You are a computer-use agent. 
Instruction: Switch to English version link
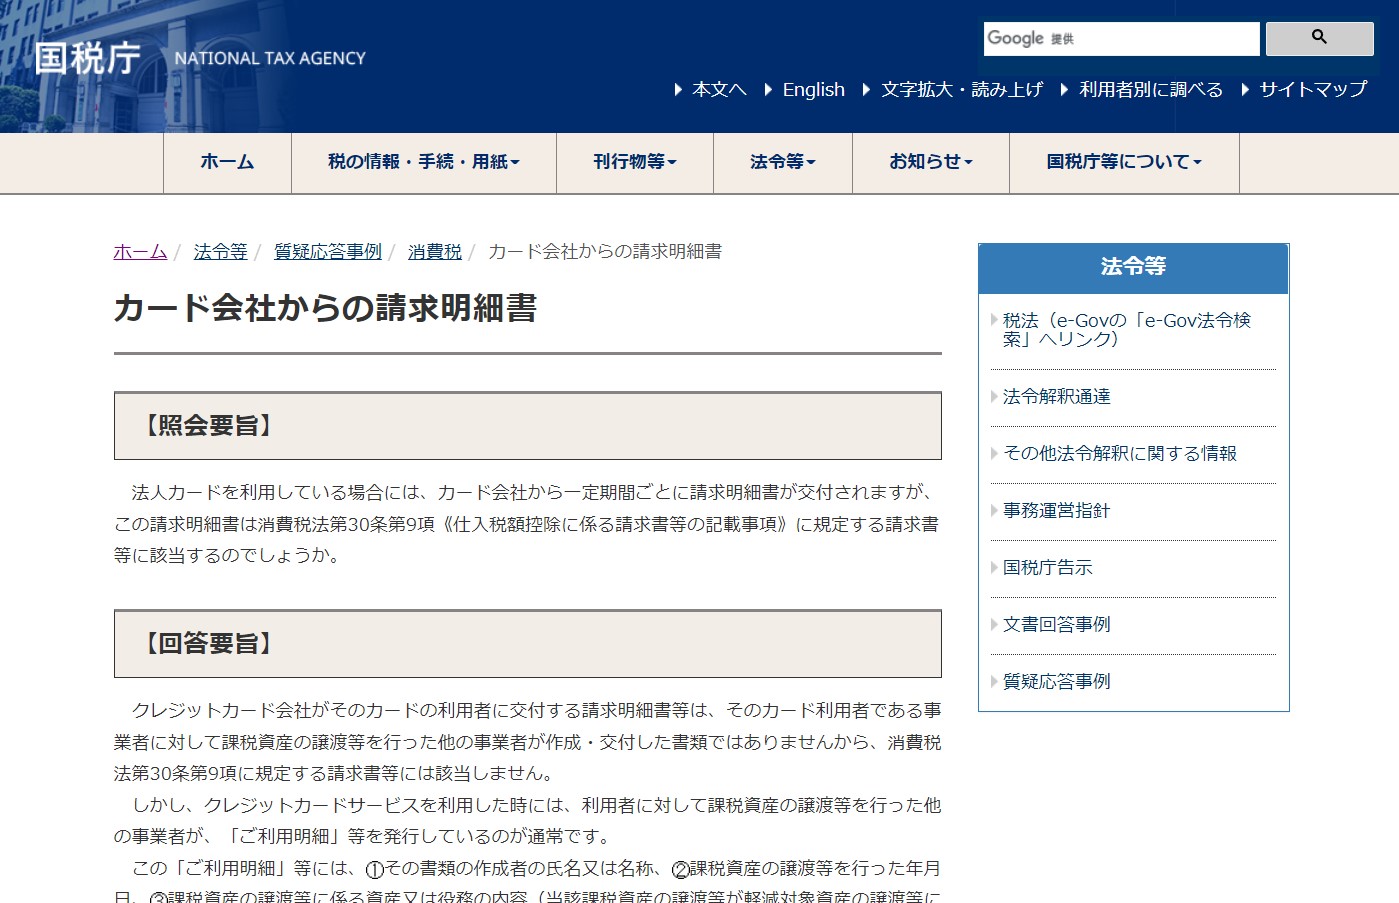point(813,90)
